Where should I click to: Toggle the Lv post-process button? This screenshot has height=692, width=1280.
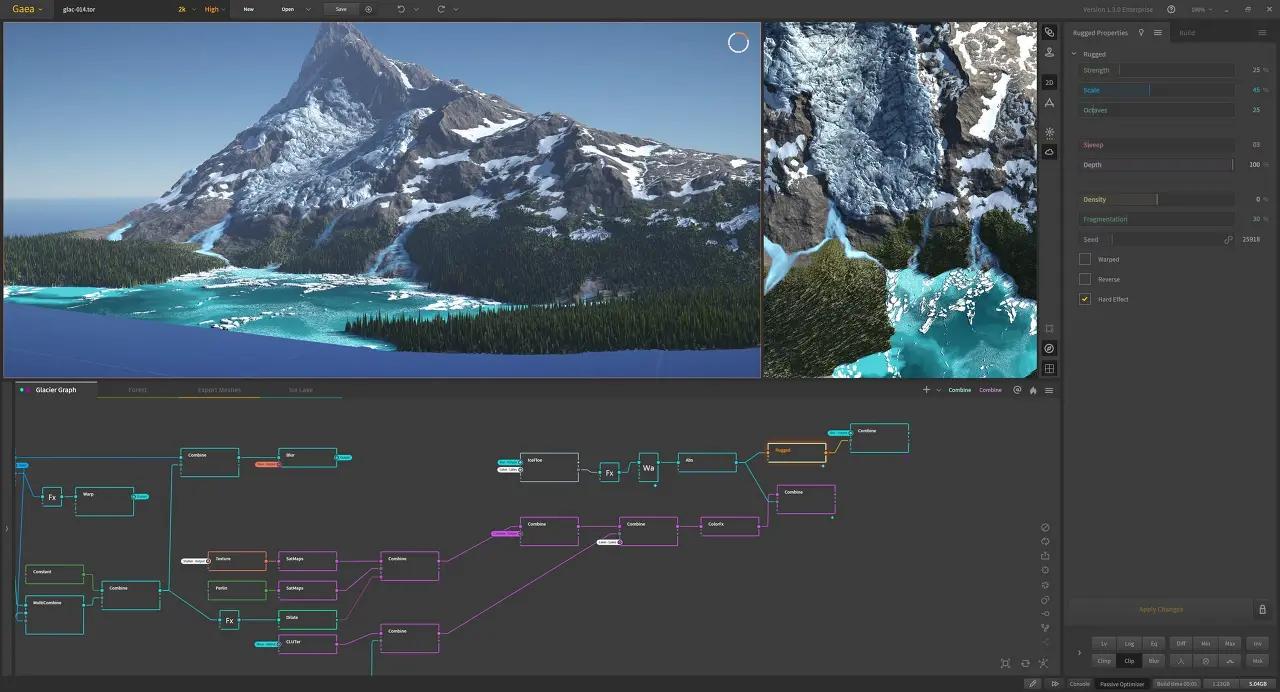pos(1104,643)
